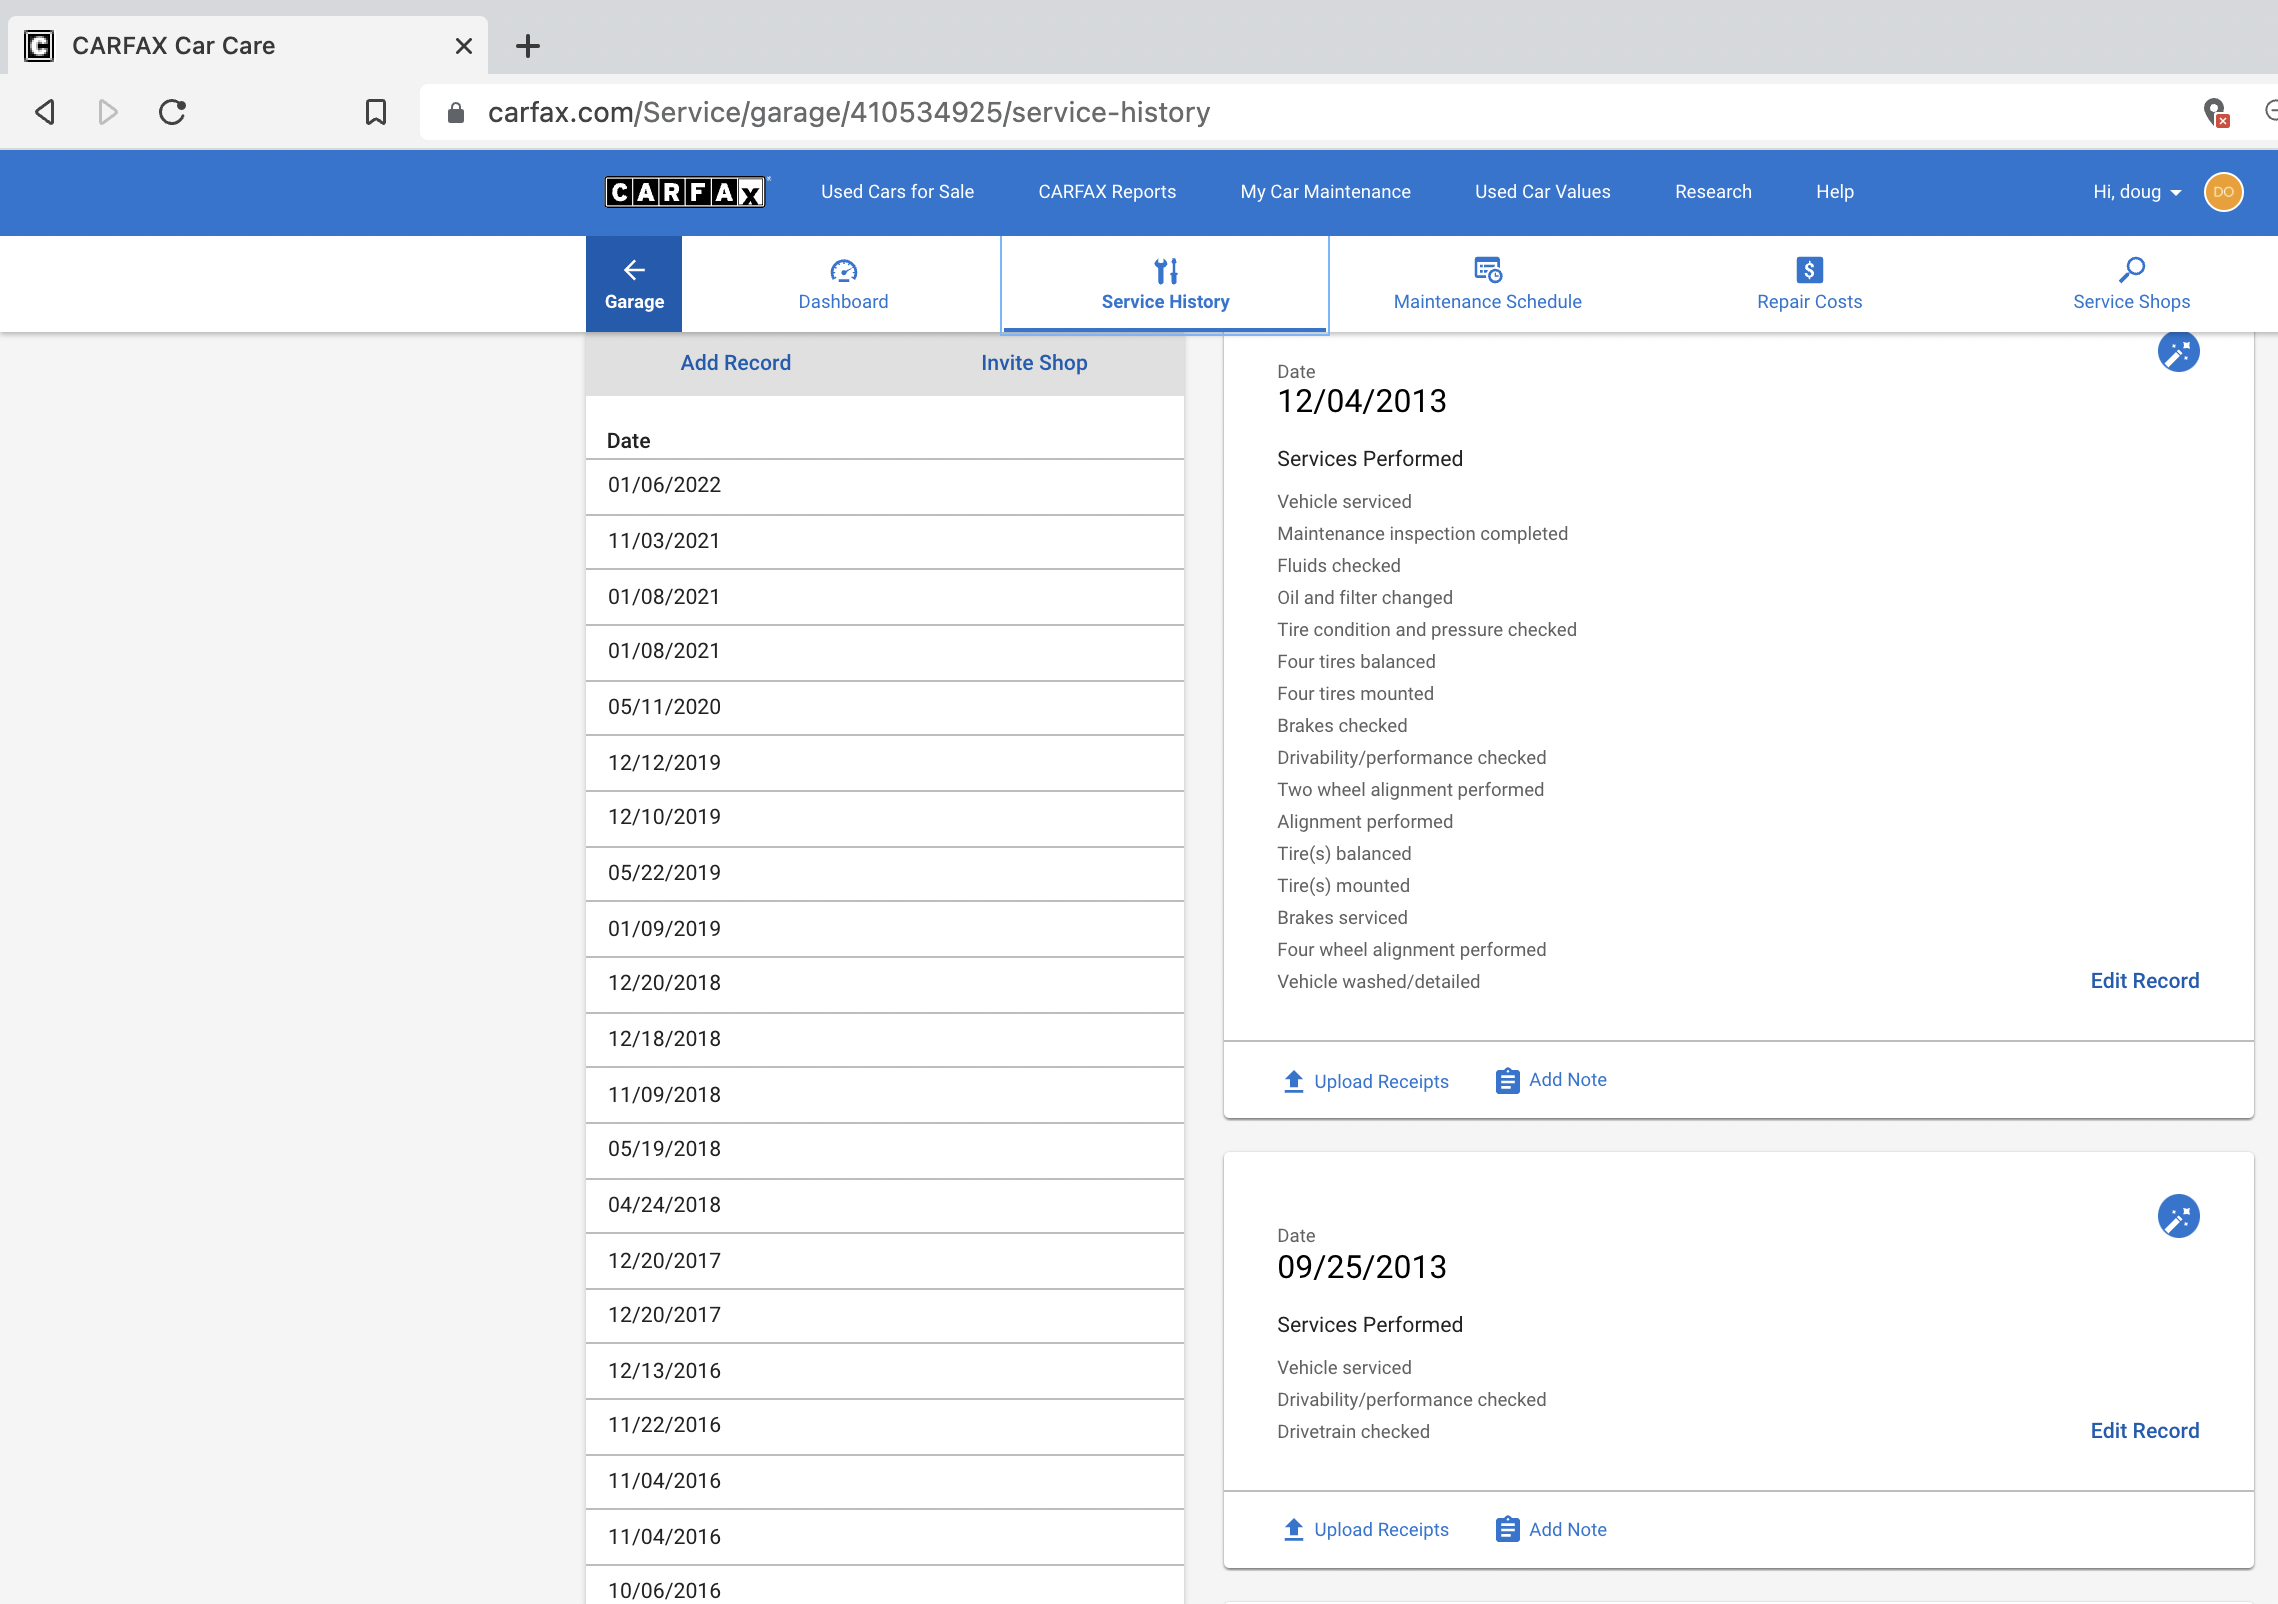2278x1604 pixels.
Task: Click the 'Four wheel alignment performed' line
Action: tap(1411, 950)
